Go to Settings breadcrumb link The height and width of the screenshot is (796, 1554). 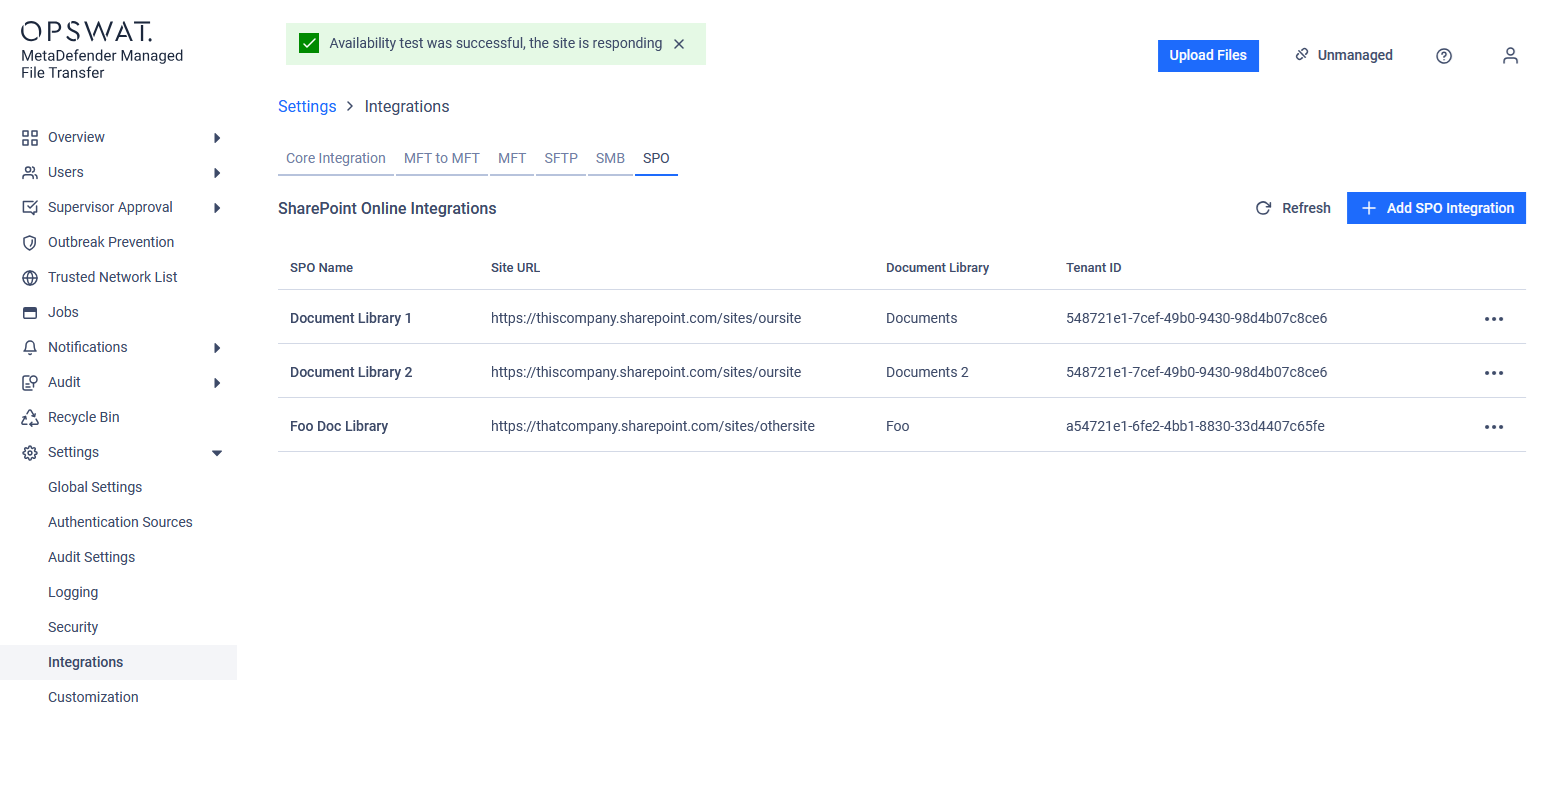point(307,106)
